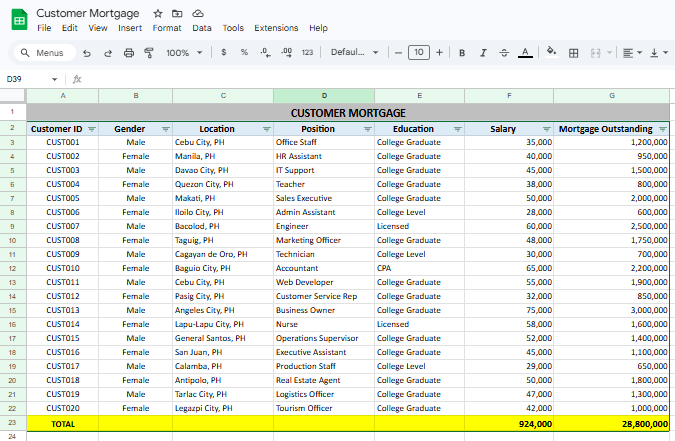The width and height of the screenshot is (675, 441).
Task: Select cell Cagayan de Oro, PH
Action: [223, 254]
